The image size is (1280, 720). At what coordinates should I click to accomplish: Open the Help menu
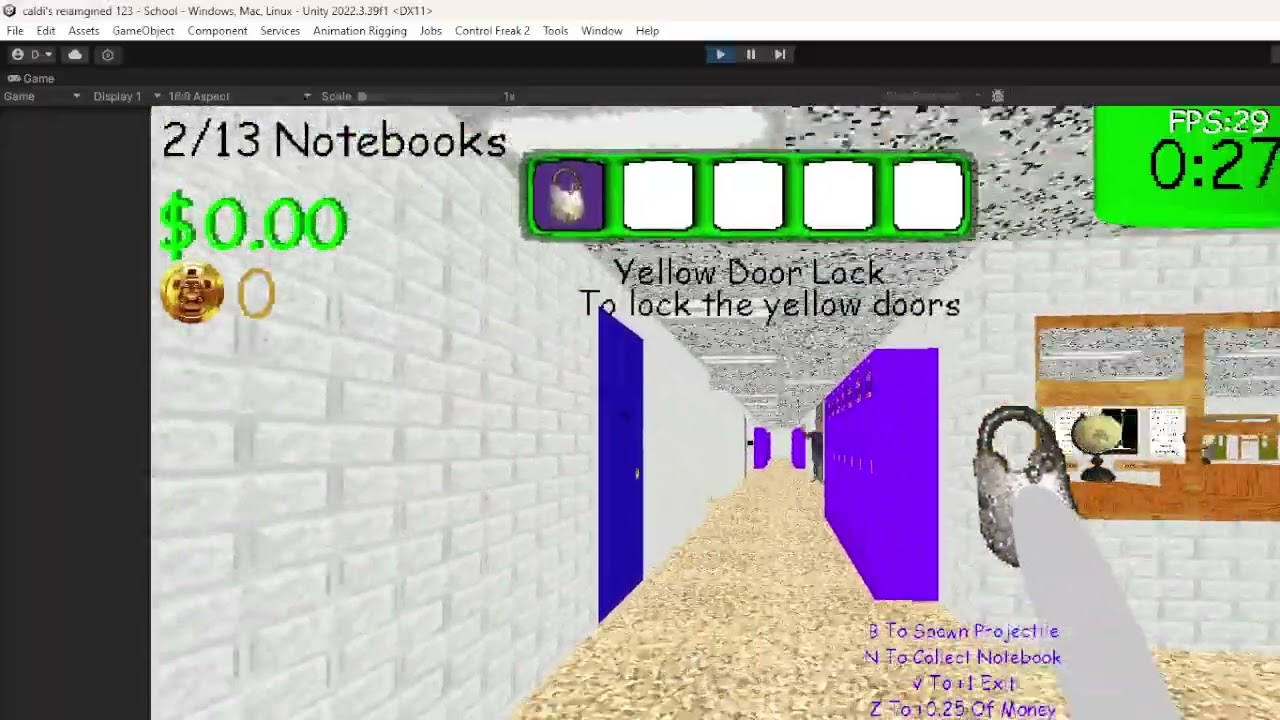(647, 31)
